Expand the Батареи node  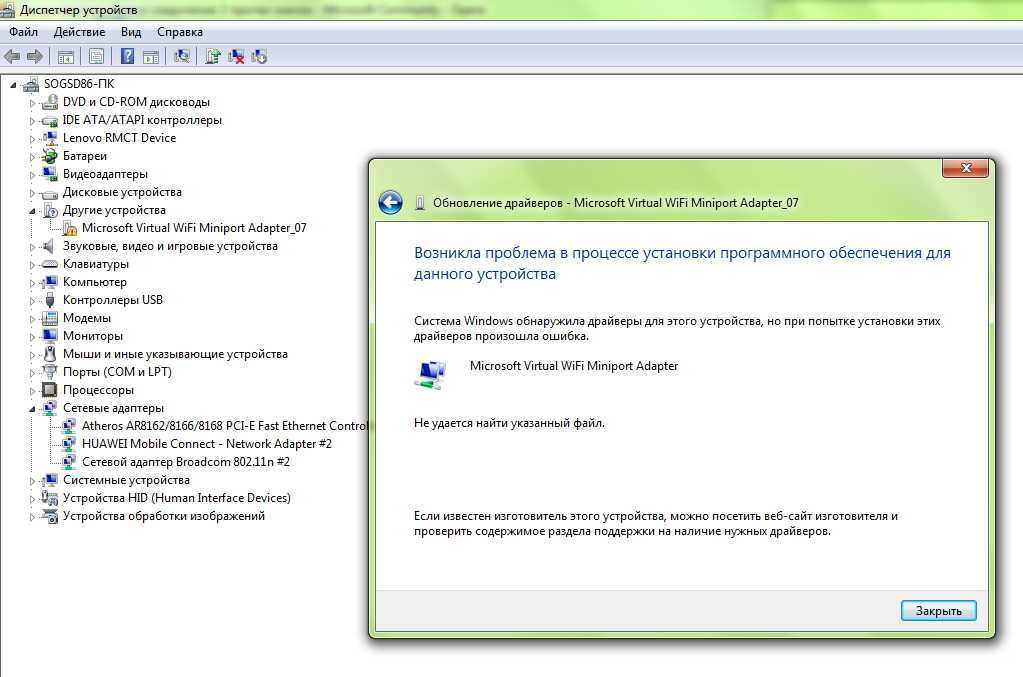[32, 157]
